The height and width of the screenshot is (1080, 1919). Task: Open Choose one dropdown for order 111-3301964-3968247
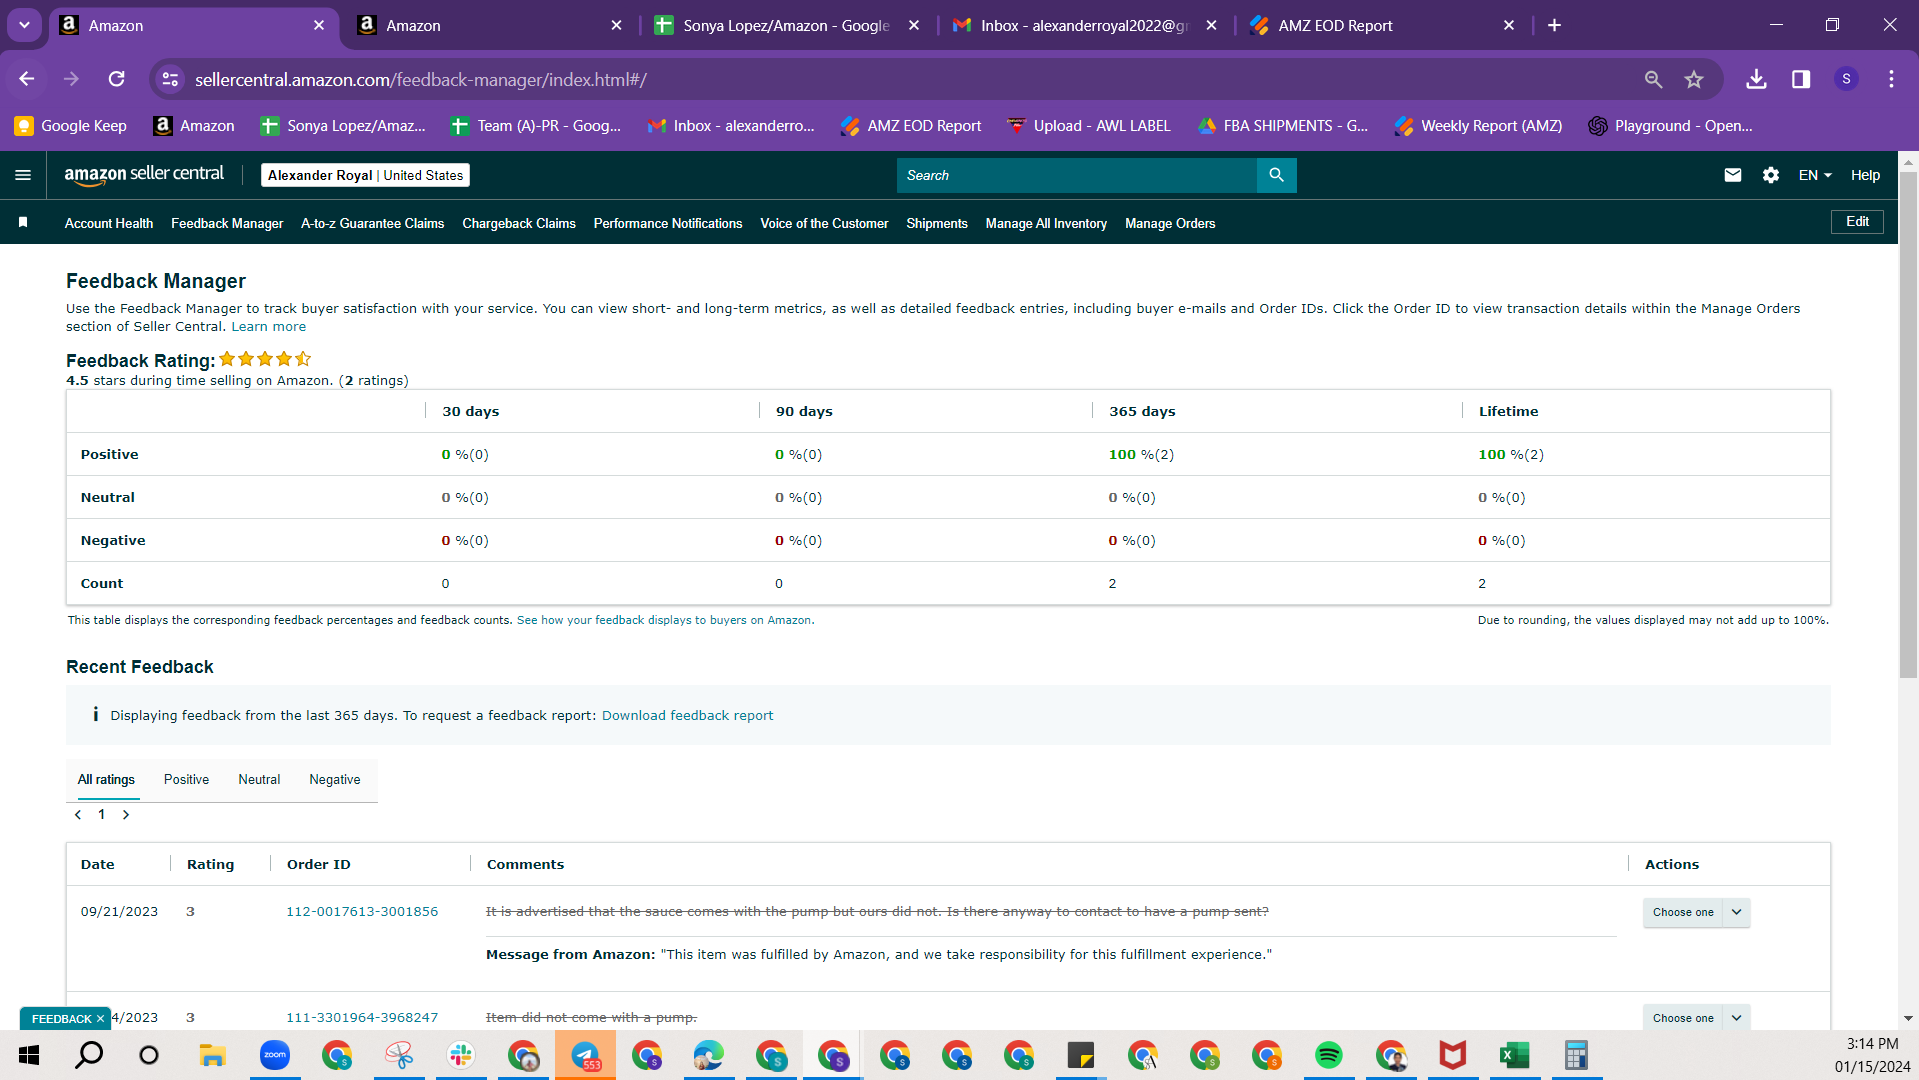(x=1696, y=1018)
